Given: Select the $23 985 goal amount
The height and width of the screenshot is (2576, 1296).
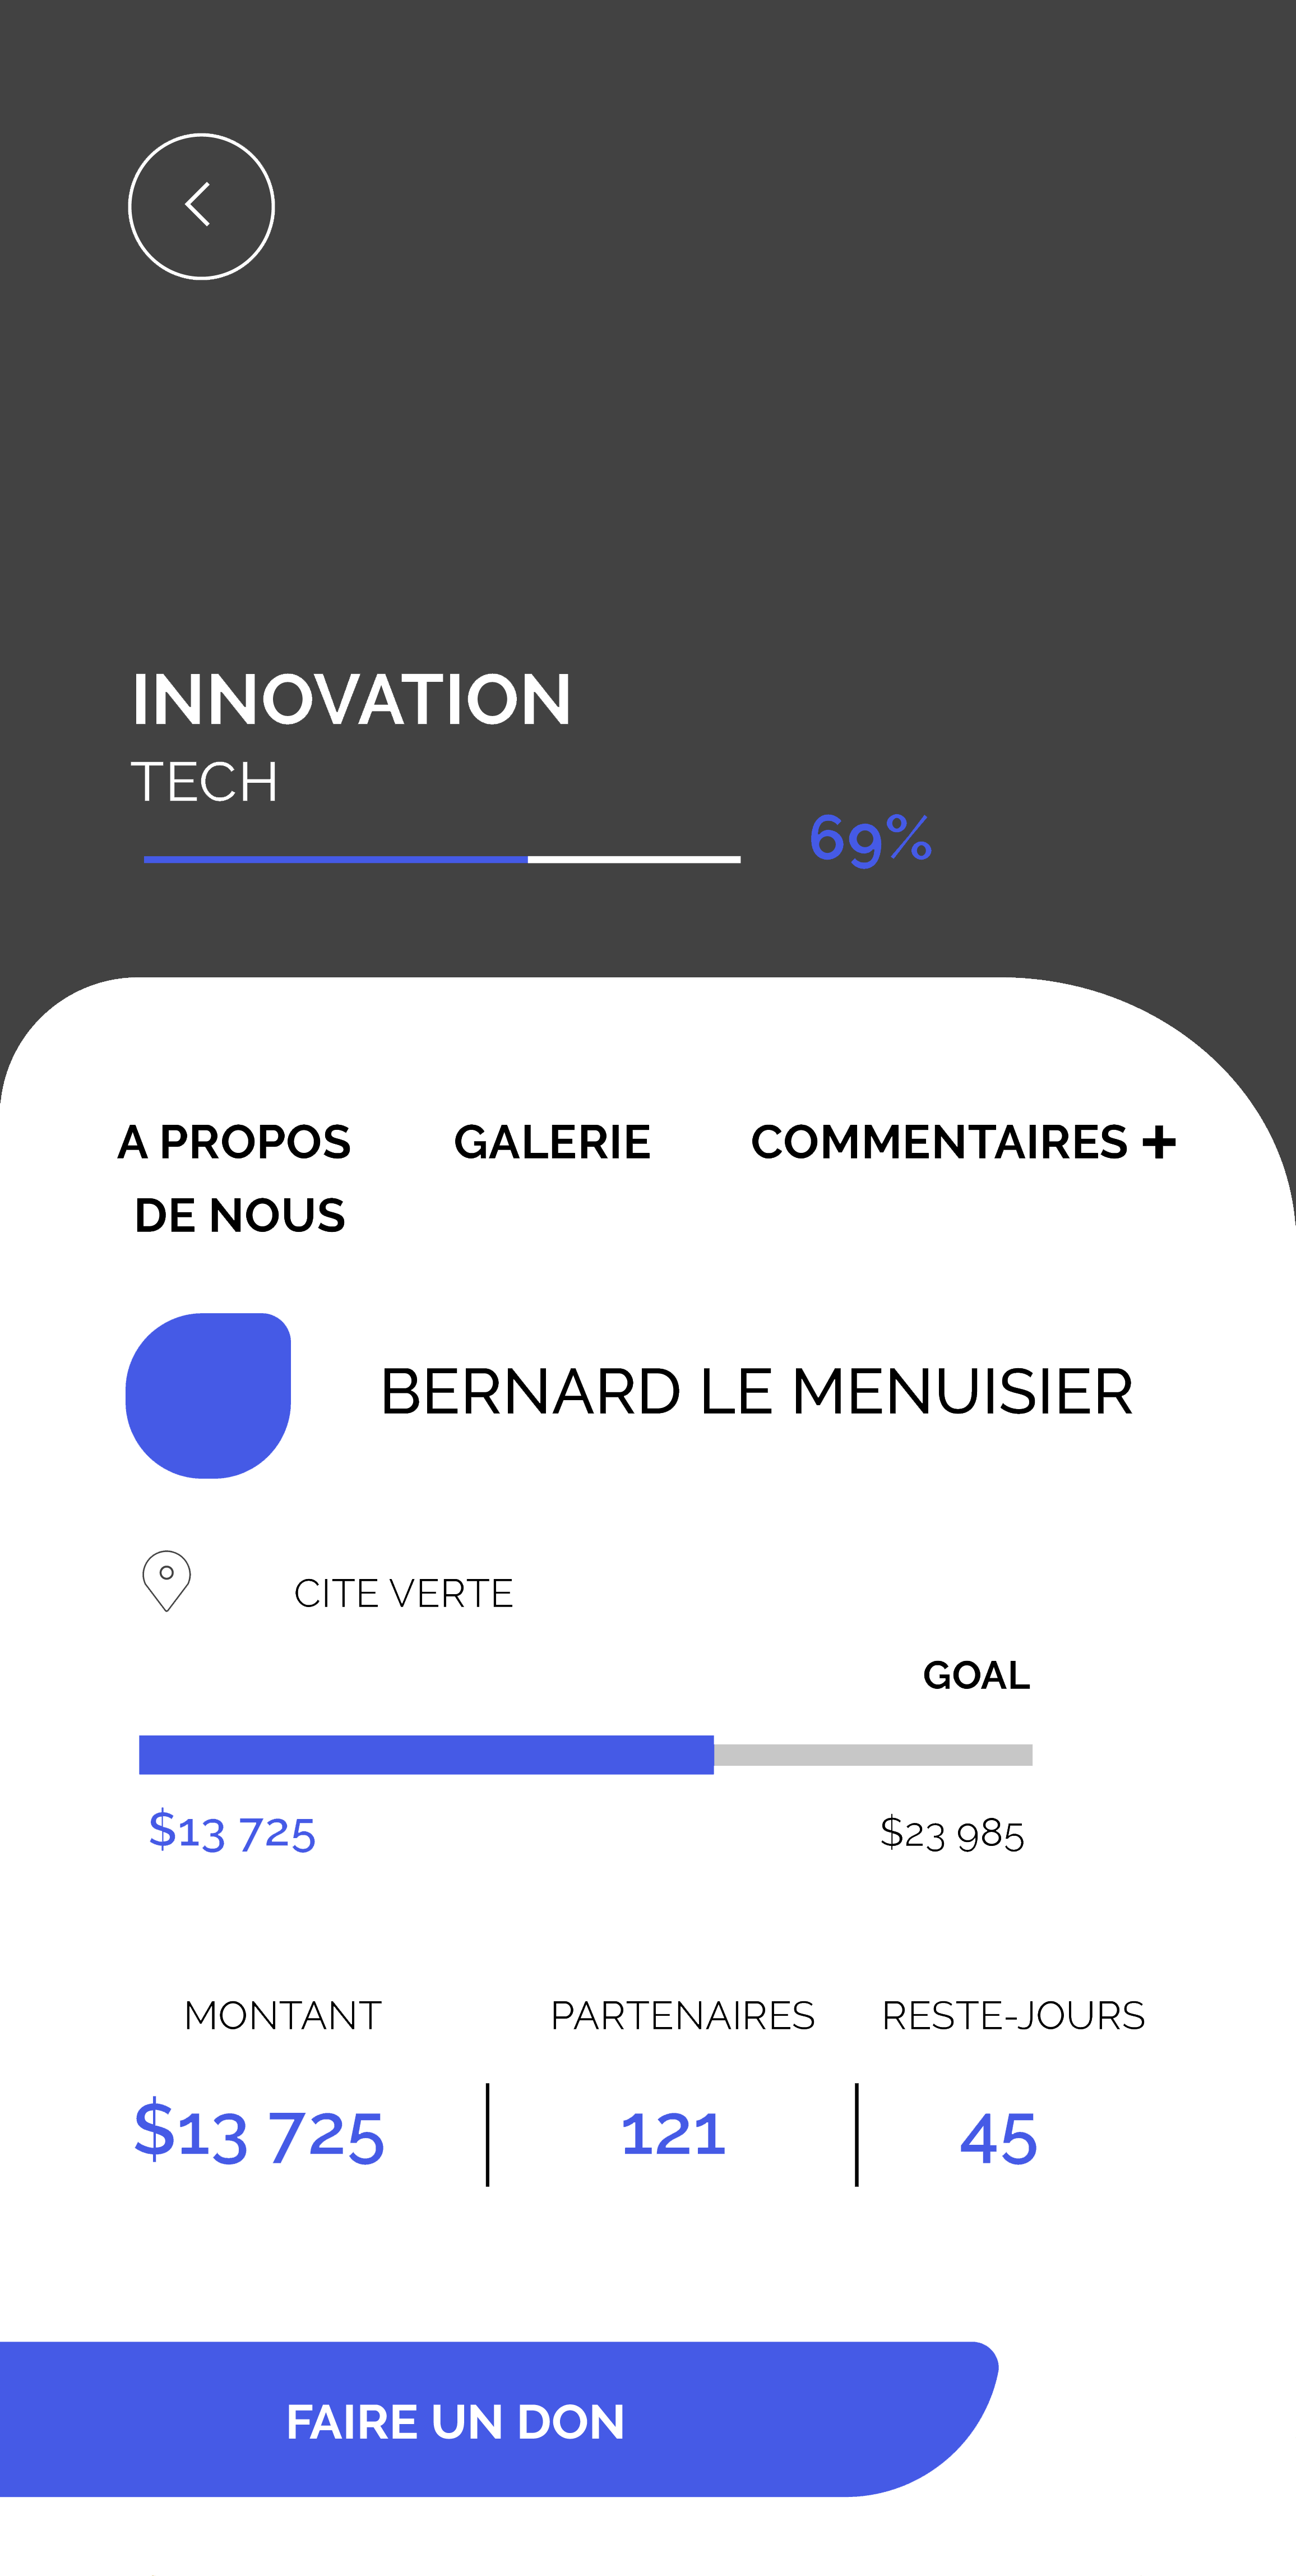Looking at the screenshot, I should (x=952, y=1833).
